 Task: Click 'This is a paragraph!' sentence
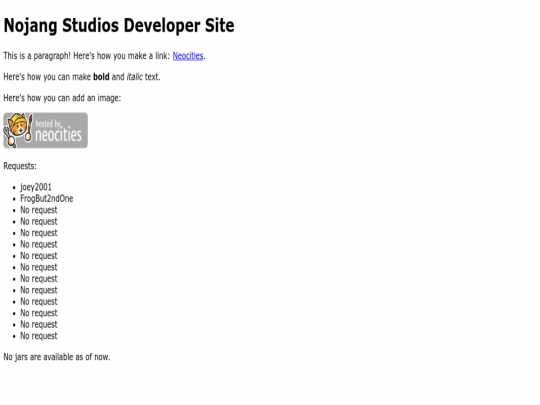(x=37, y=56)
